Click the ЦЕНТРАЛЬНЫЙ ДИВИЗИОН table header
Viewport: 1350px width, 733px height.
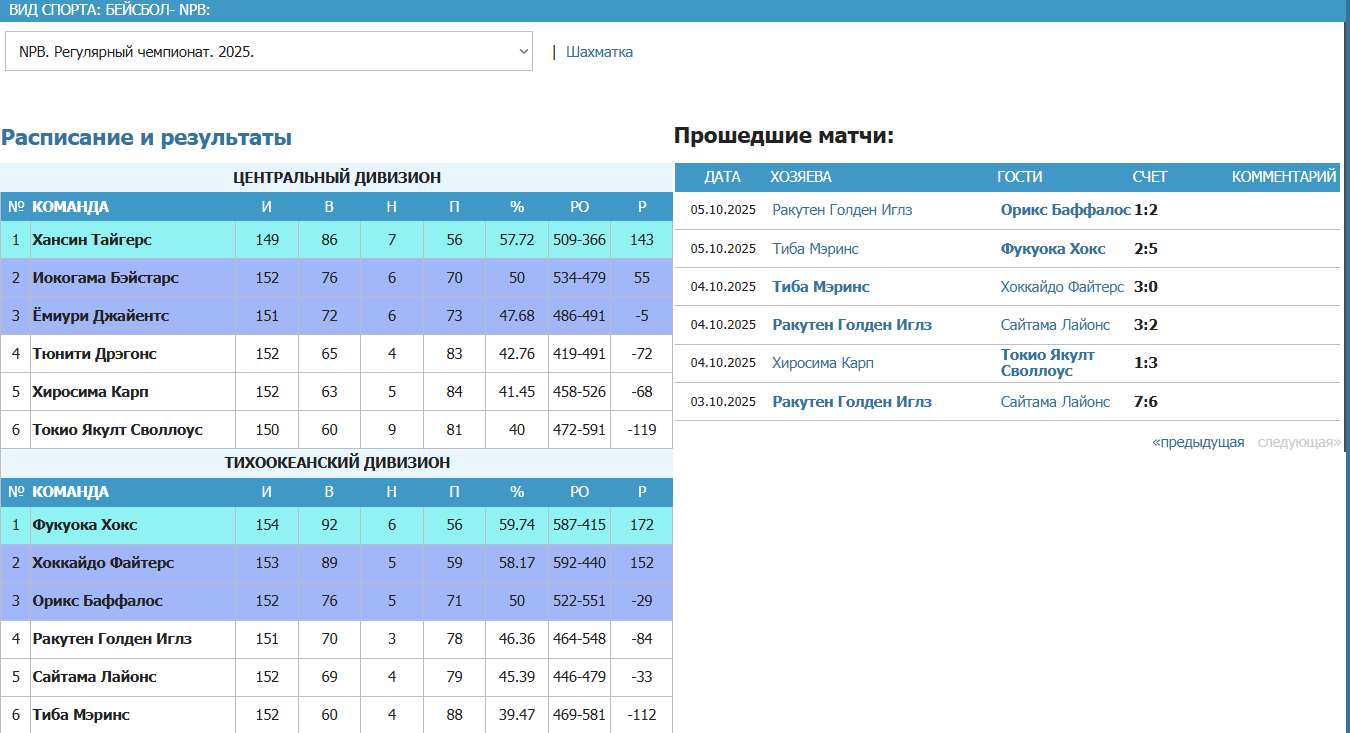337,178
